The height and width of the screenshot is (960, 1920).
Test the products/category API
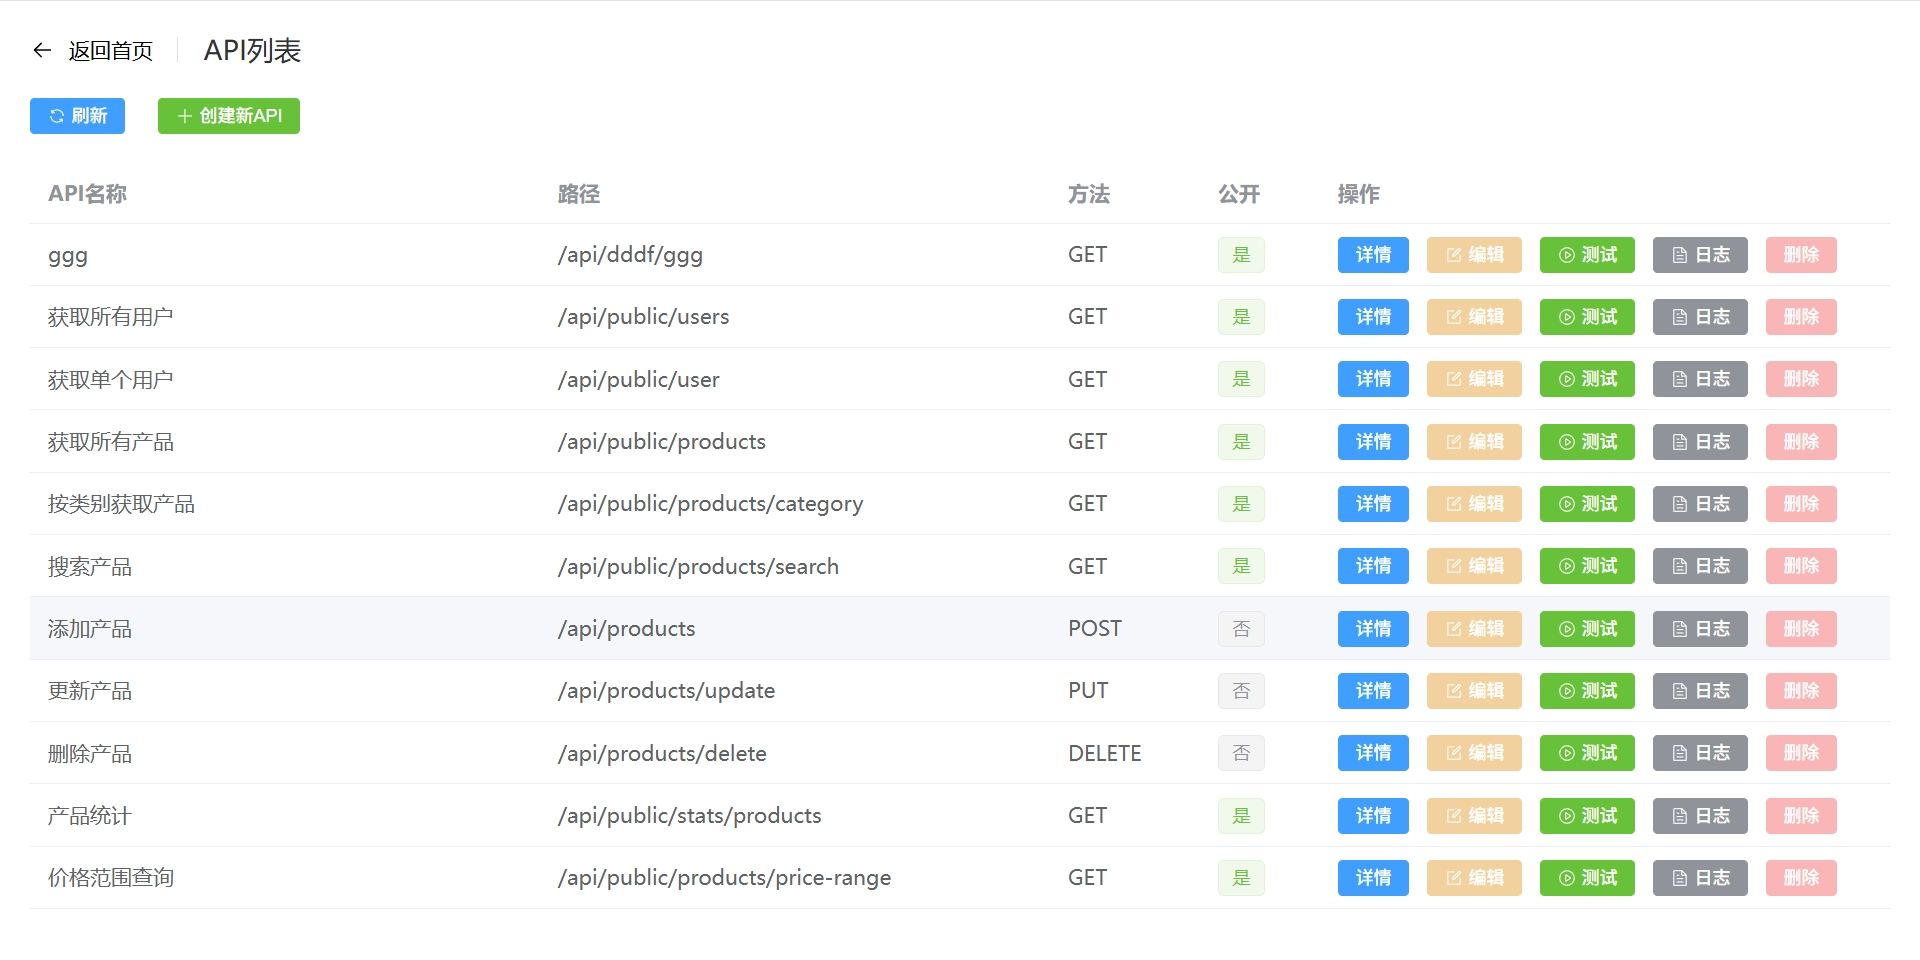point(1587,504)
